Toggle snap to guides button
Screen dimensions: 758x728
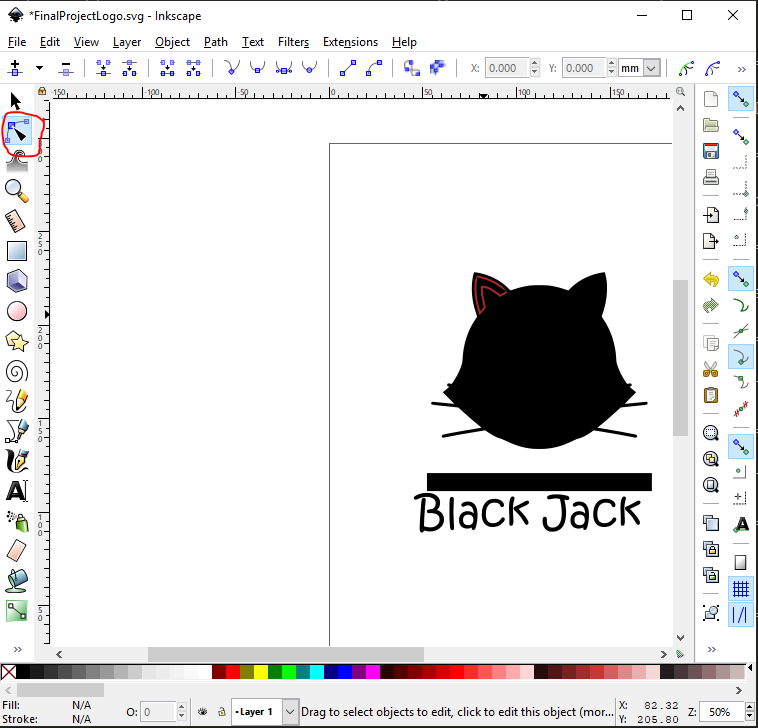(741, 615)
